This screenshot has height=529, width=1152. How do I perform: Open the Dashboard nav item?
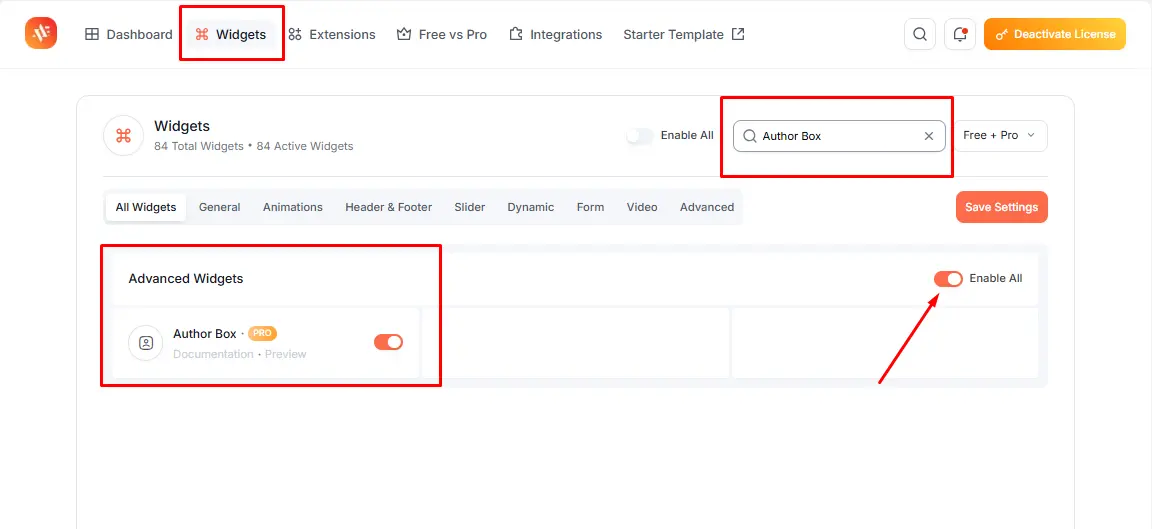pyautogui.click(x=129, y=35)
